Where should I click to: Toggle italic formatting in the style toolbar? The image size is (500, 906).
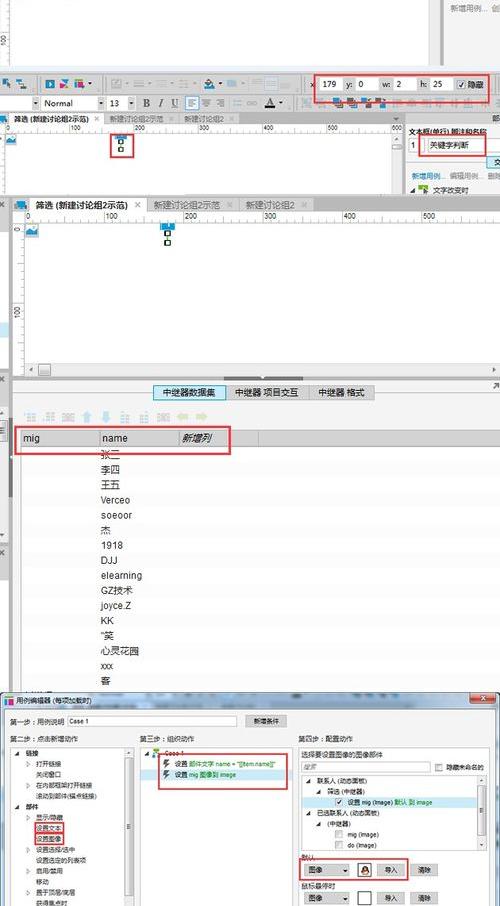(161, 103)
